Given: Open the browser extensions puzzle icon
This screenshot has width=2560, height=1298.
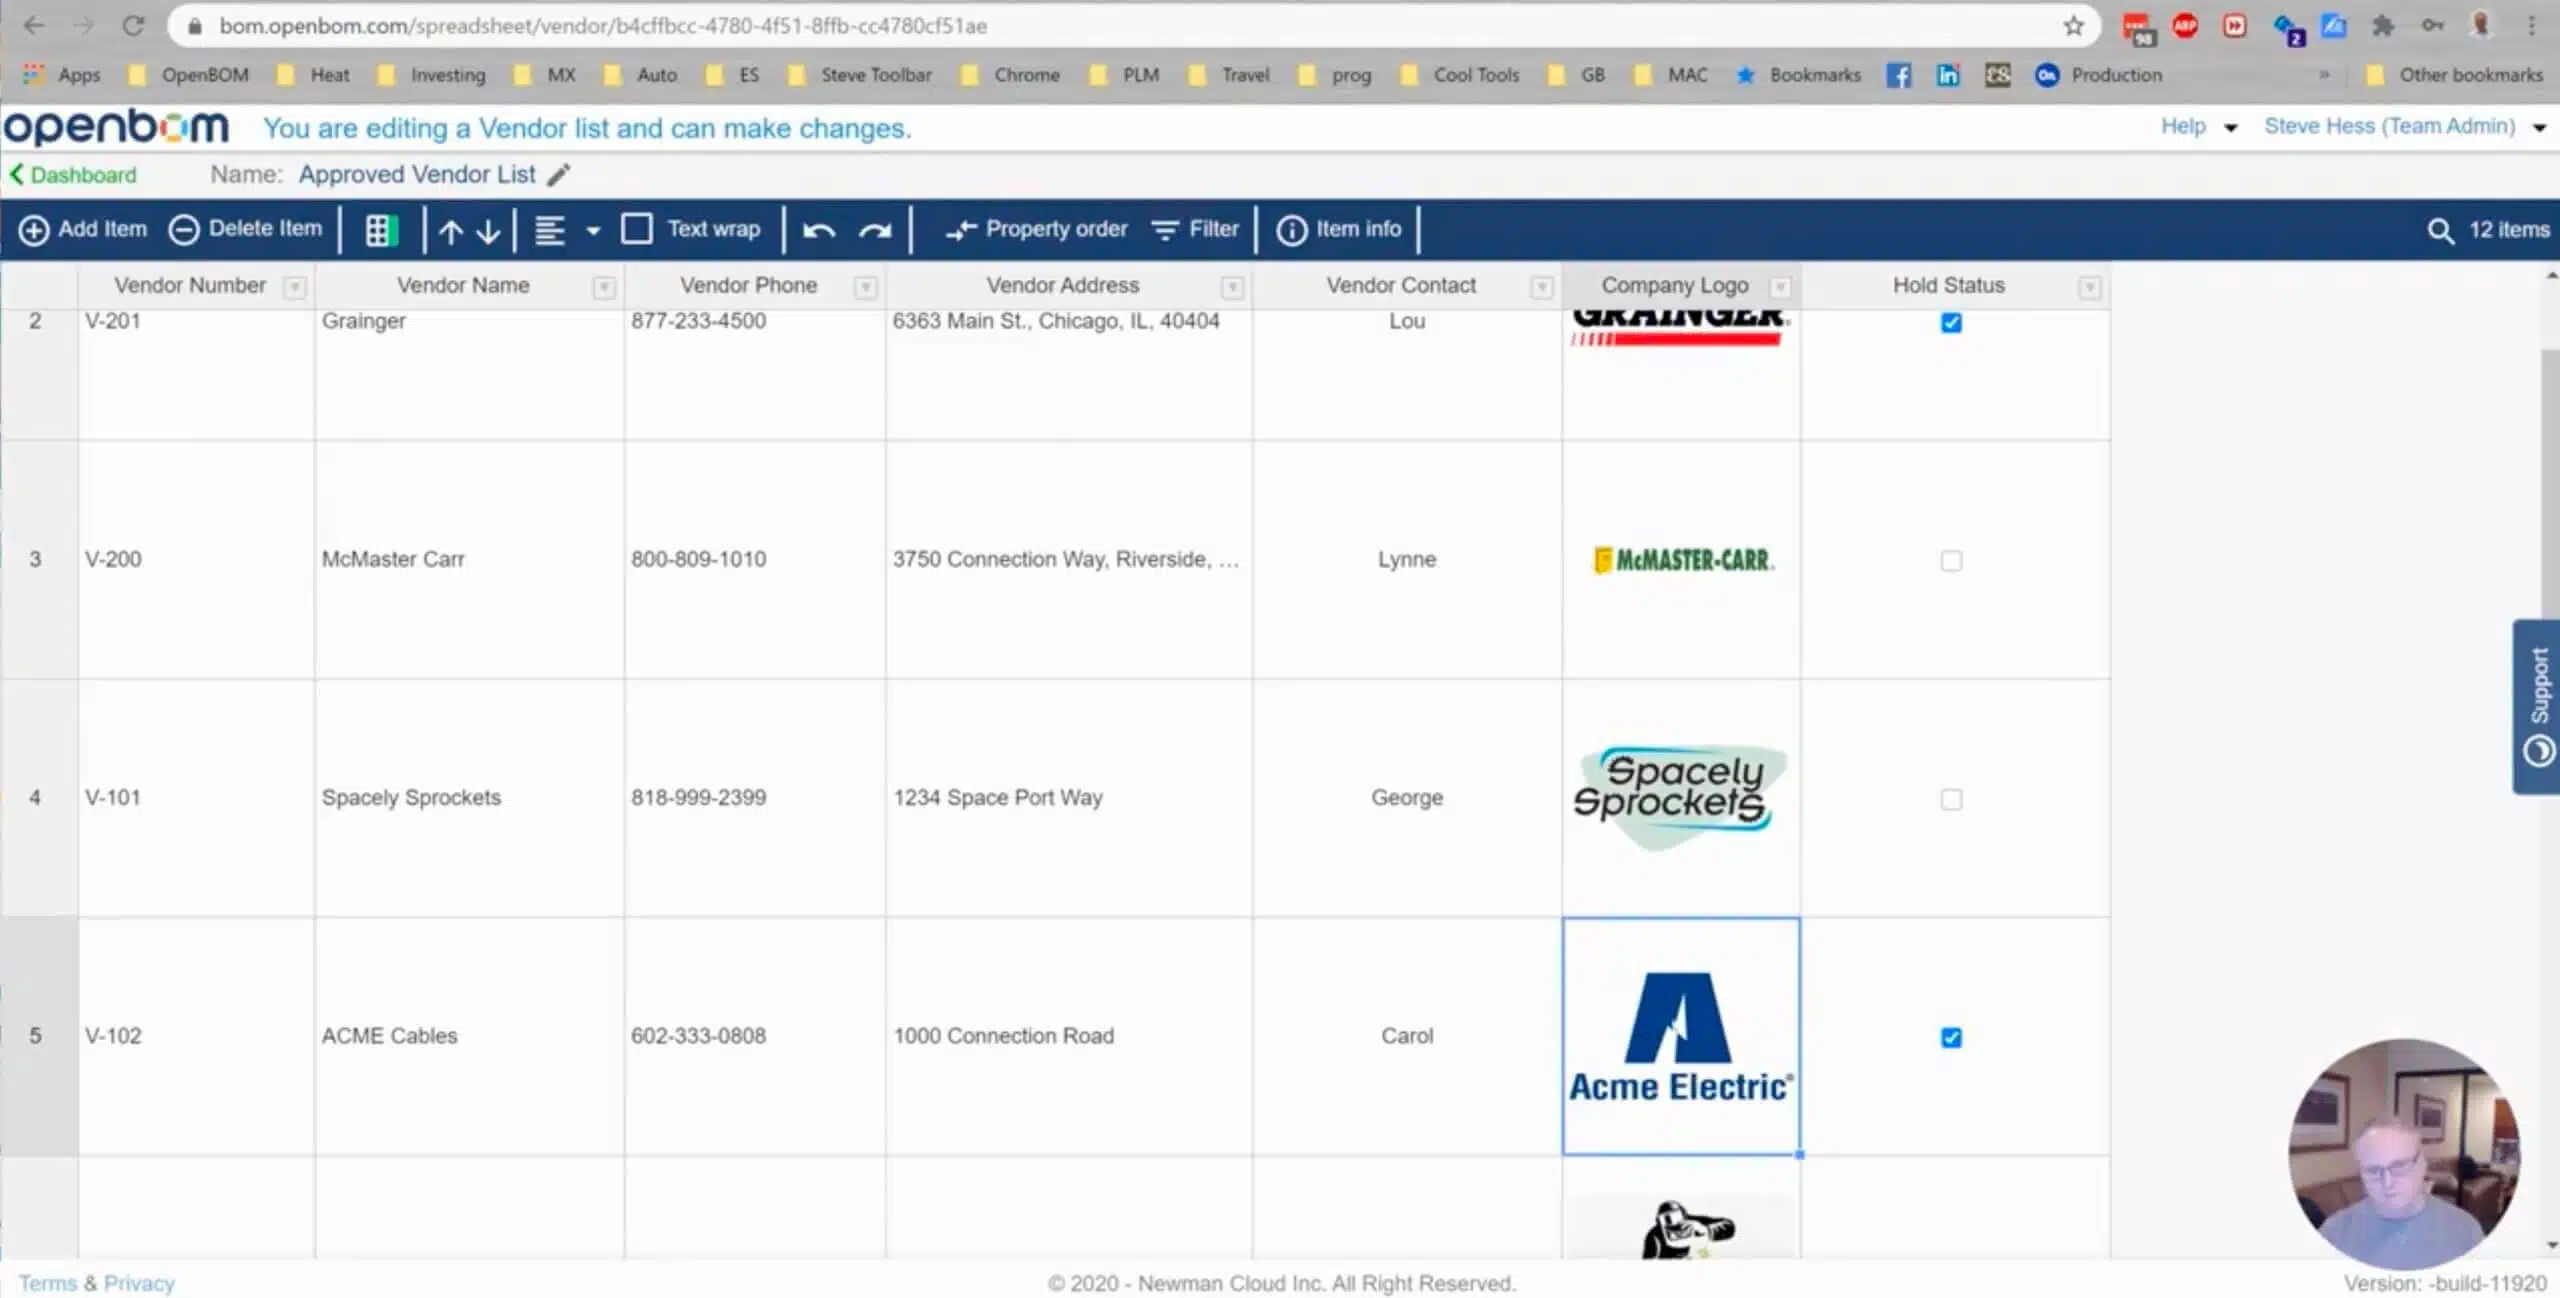Looking at the screenshot, I should [x=2383, y=26].
